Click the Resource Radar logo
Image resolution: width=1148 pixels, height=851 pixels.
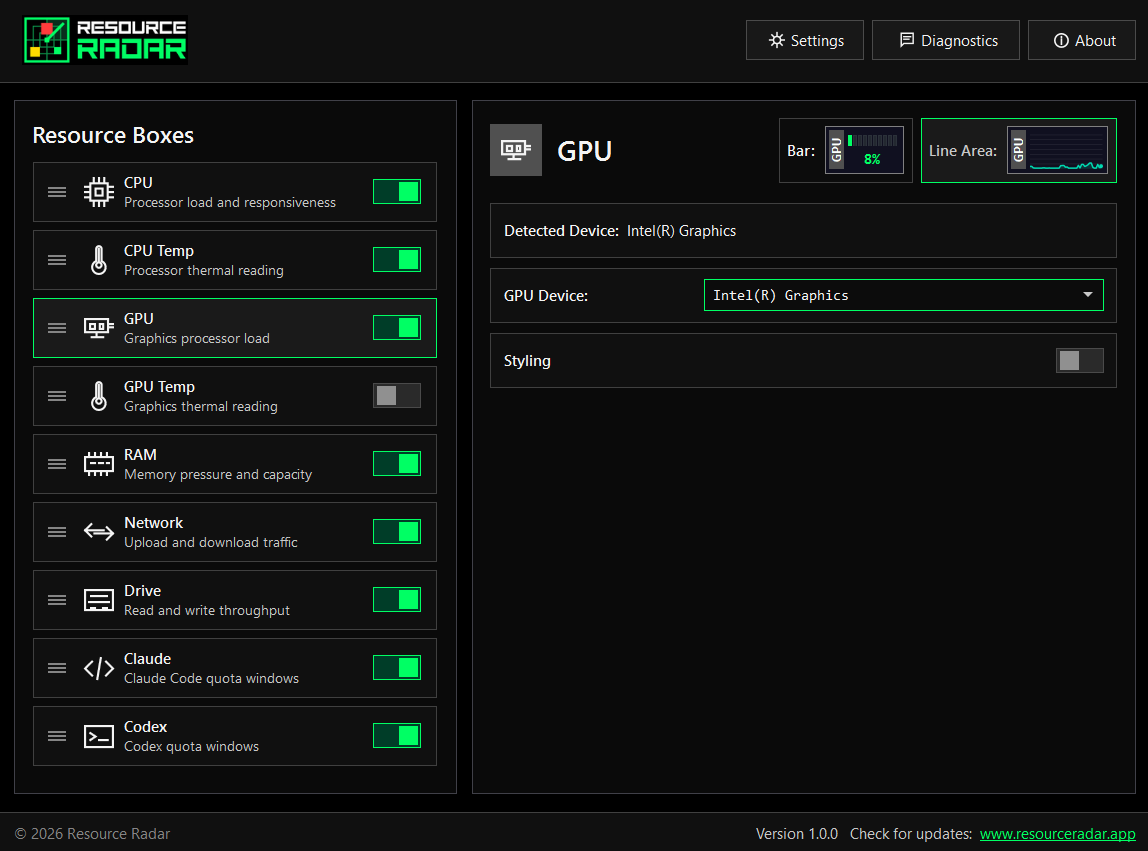105,40
